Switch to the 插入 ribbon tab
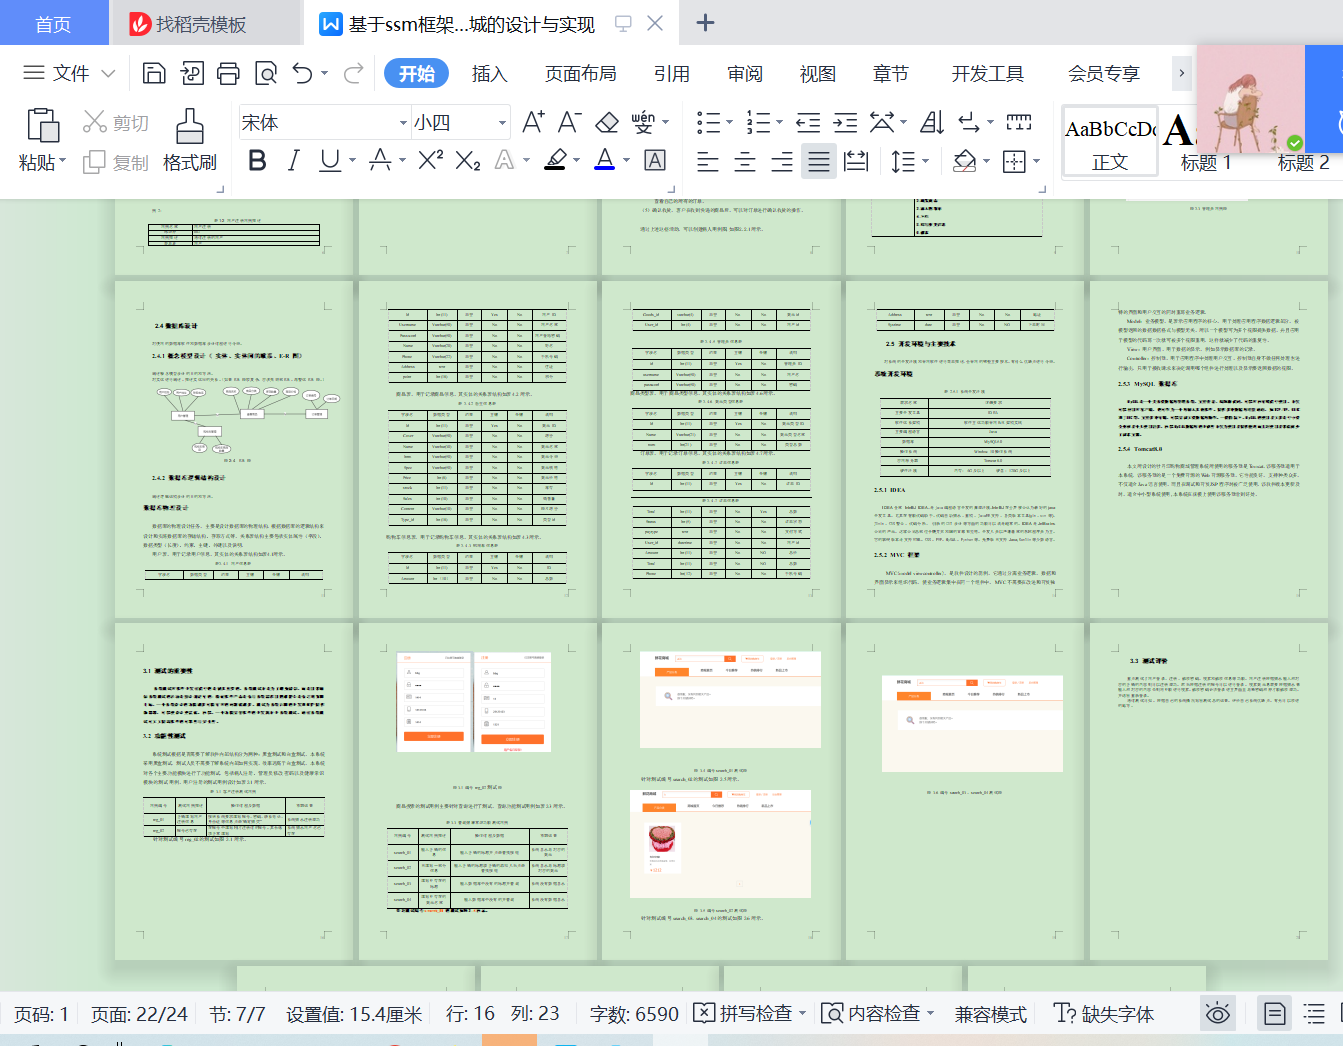Image resolution: width=1343 pixels, height=1046 pixels. tap(490, 74)
